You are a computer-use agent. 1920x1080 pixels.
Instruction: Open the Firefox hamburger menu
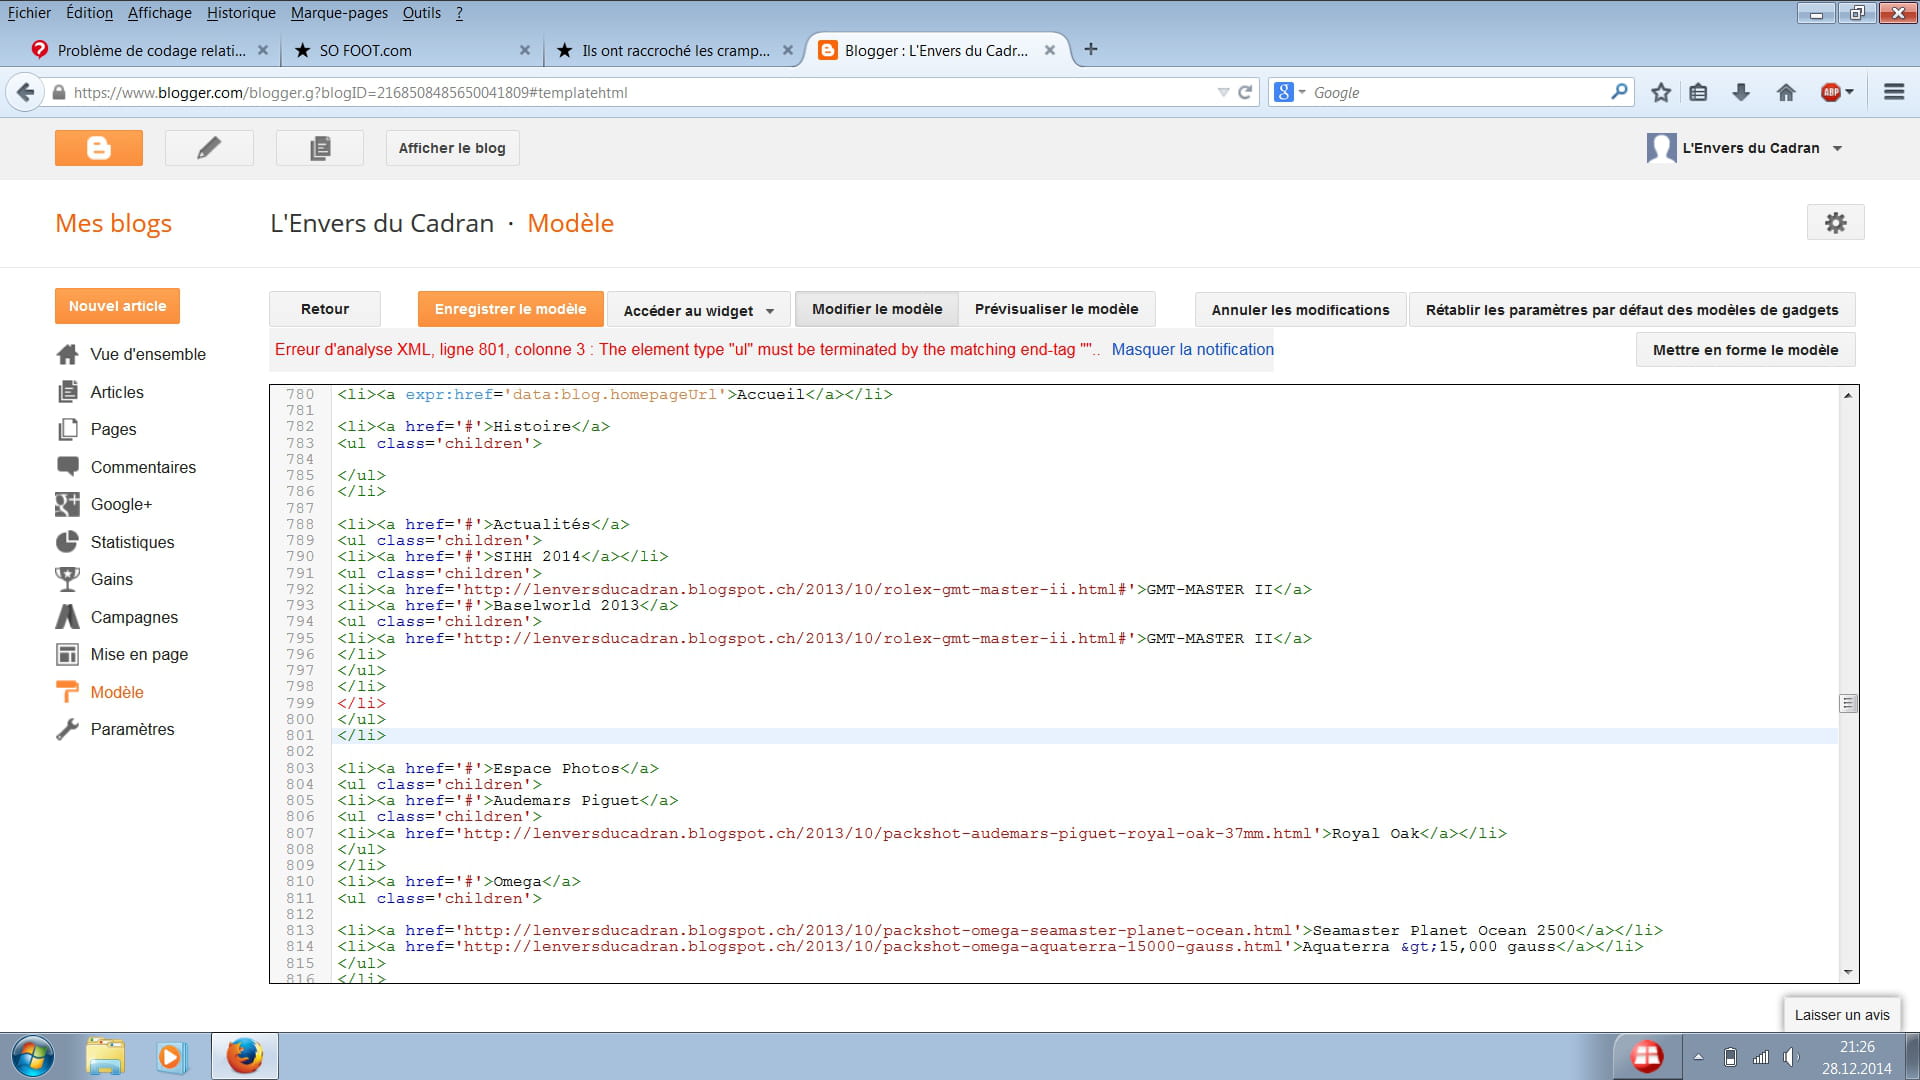[x=1894, y=92]
